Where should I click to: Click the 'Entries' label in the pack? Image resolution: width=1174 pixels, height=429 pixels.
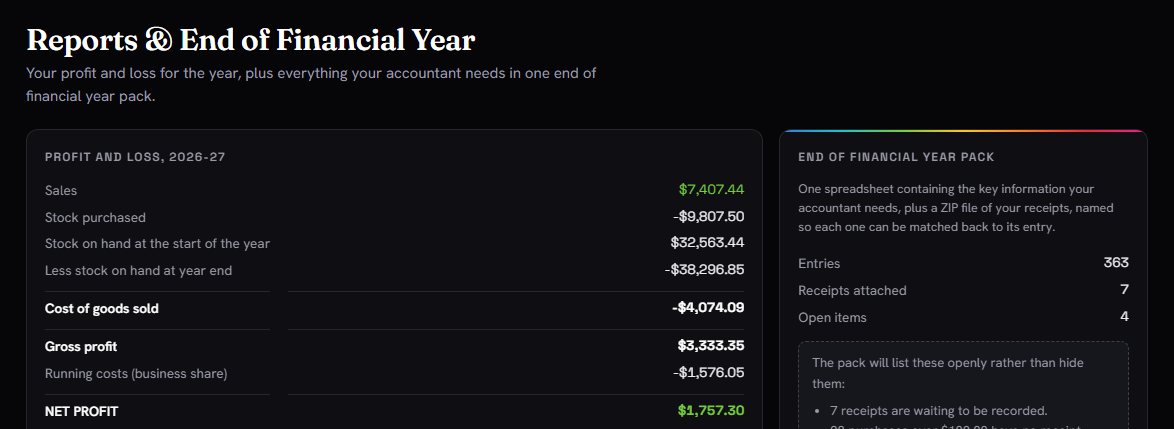pos(819,264)
